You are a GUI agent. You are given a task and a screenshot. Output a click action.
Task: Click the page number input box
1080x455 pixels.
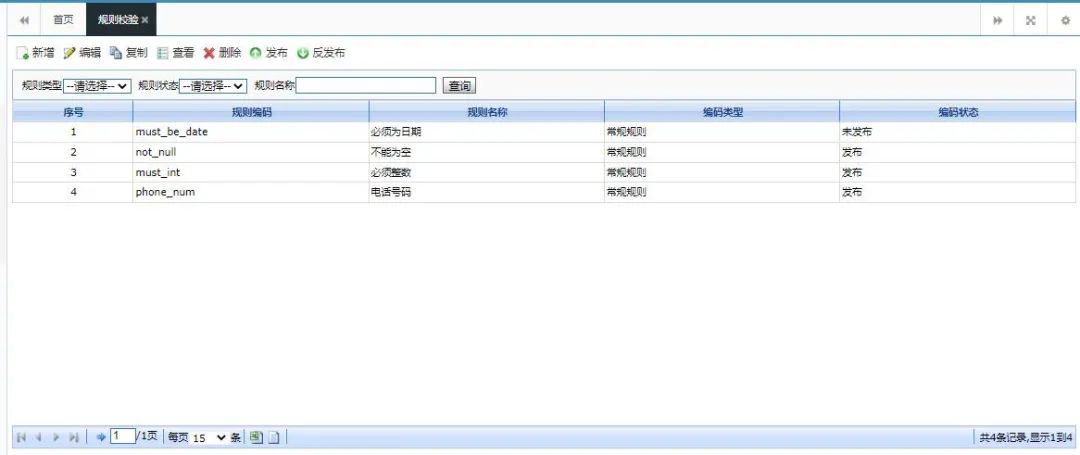123,436
